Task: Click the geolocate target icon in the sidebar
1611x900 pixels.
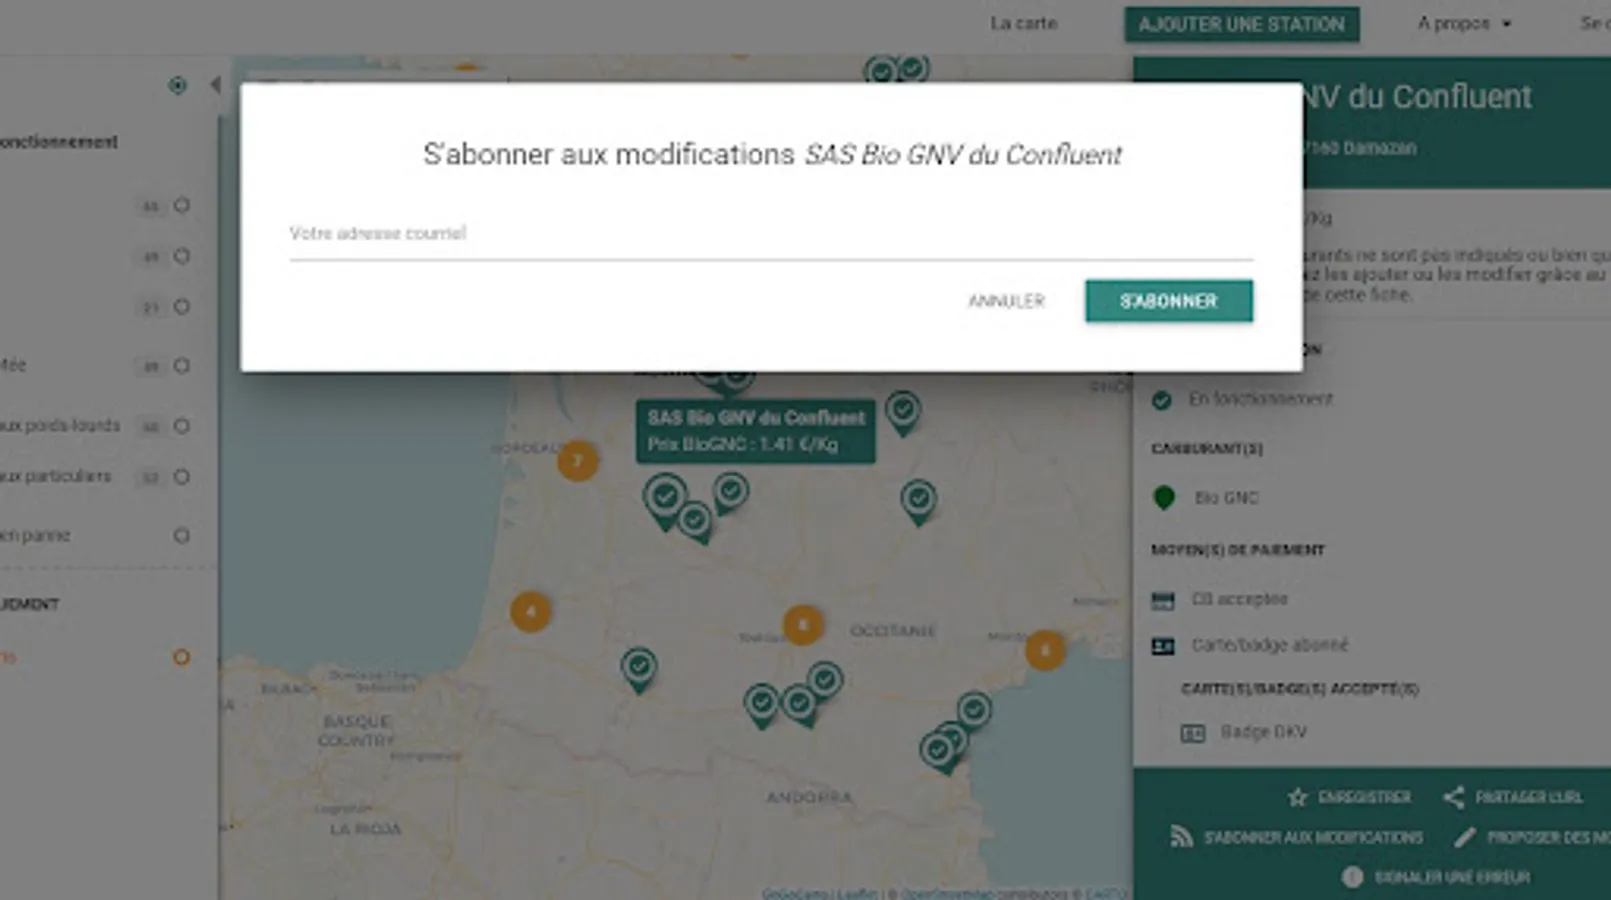Action: coord(177,85)
